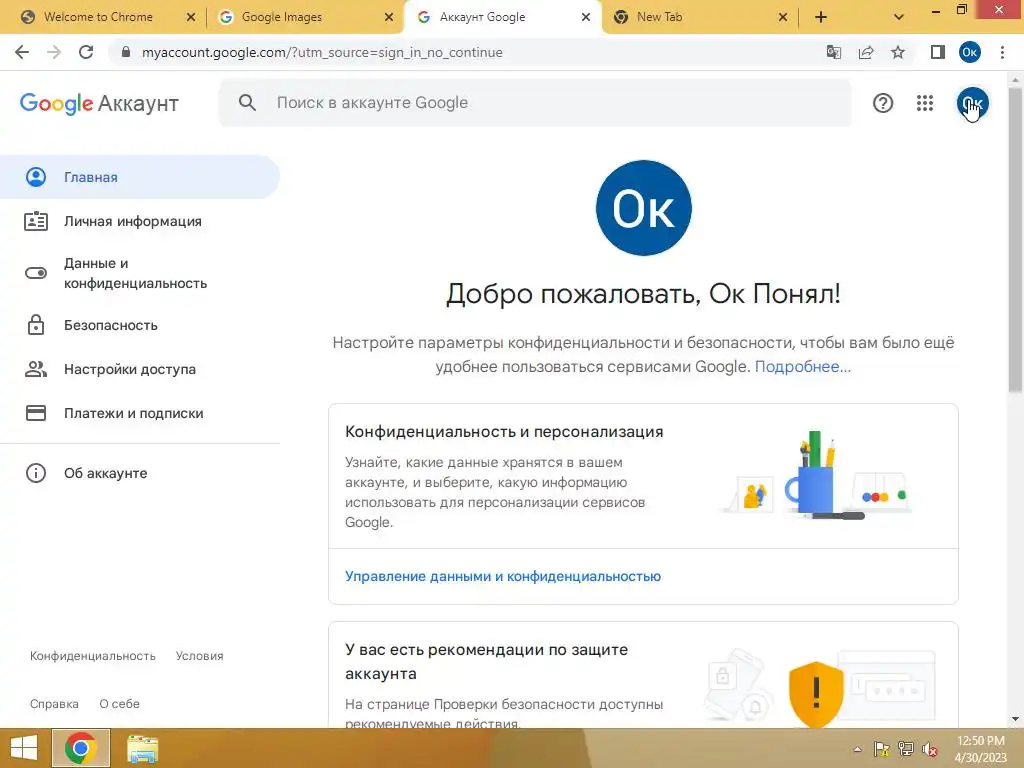The image size is (1024, 768).
Task: Click the Справка footer link
Action: [54, 704]
